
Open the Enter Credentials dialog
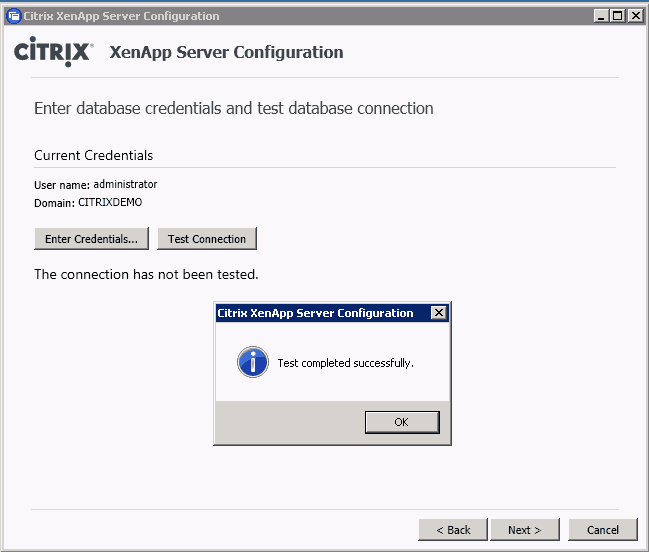tap(91, 239)
